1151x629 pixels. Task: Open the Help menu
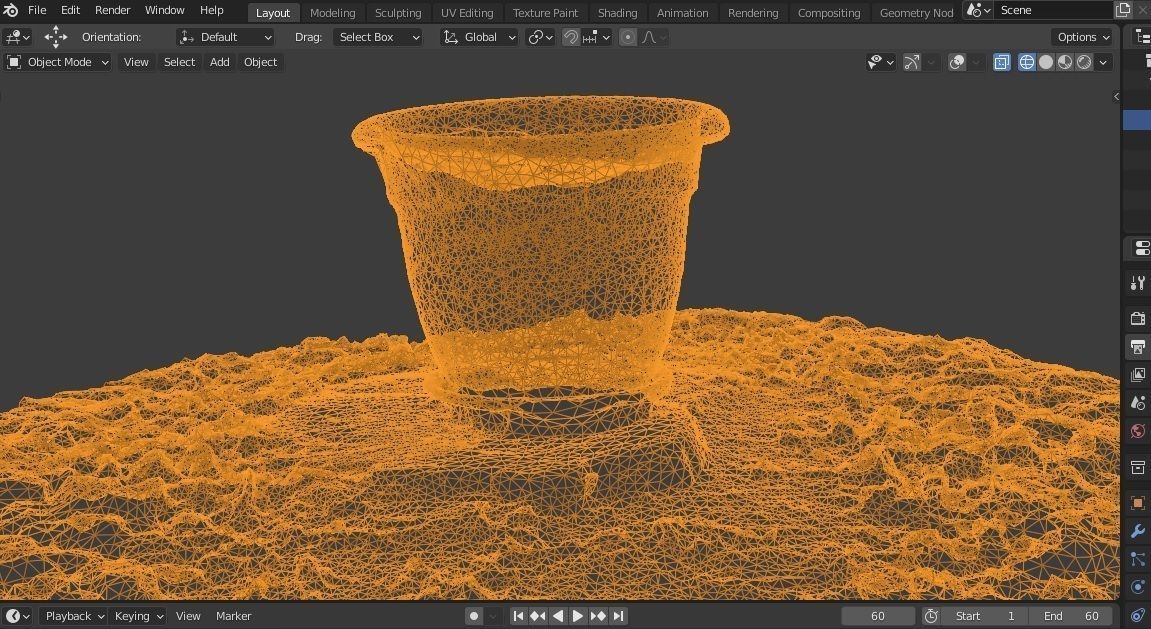point(211,10)
